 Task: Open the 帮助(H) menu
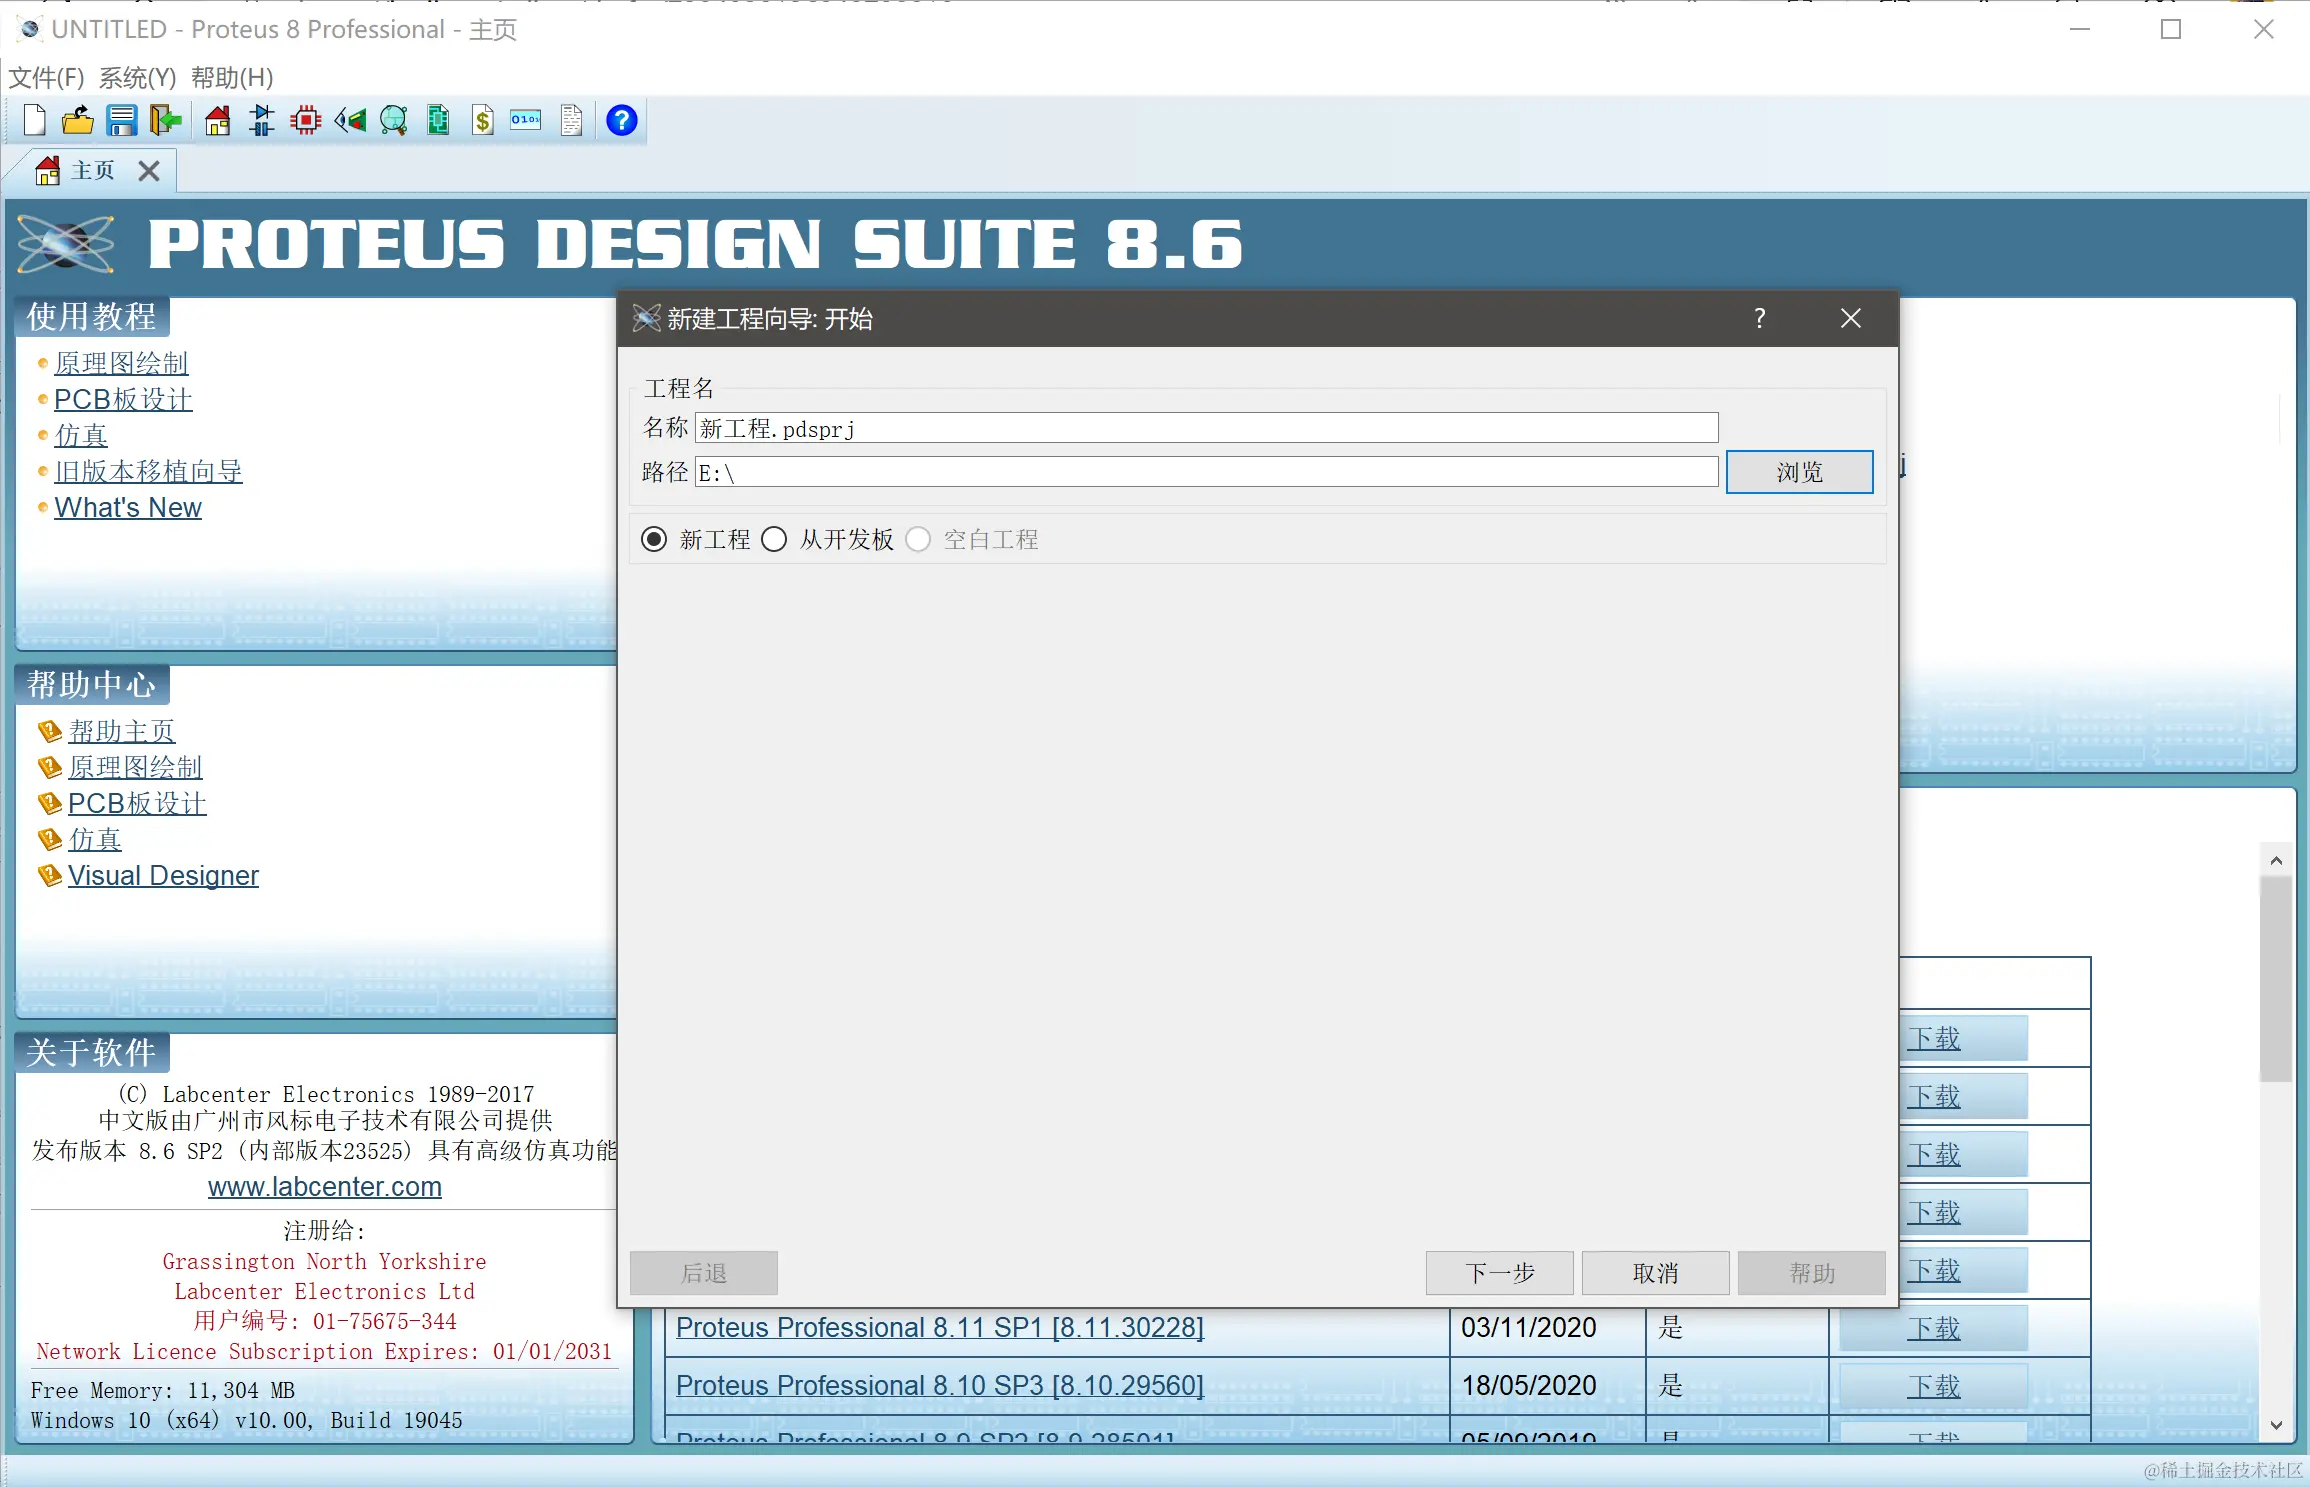tap(232, 77)
